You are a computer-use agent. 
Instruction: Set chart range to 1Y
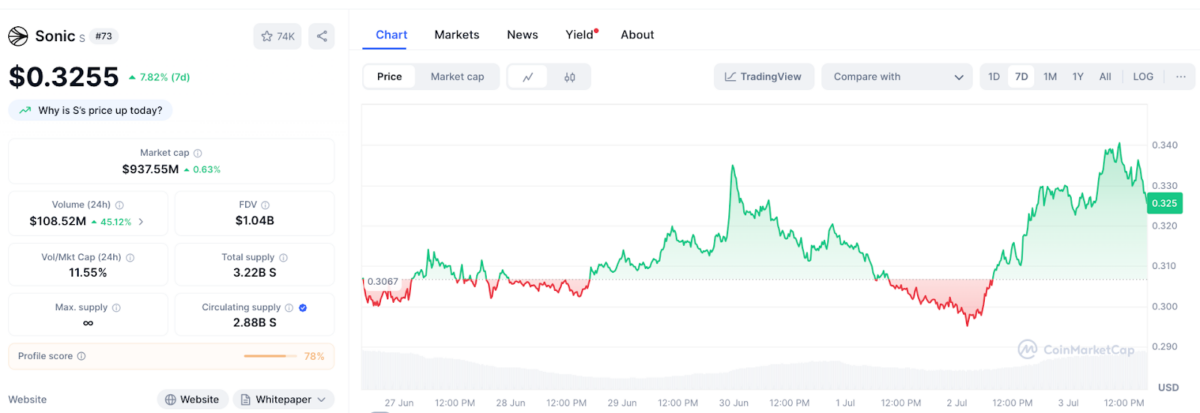click(x=1078, y=77)
